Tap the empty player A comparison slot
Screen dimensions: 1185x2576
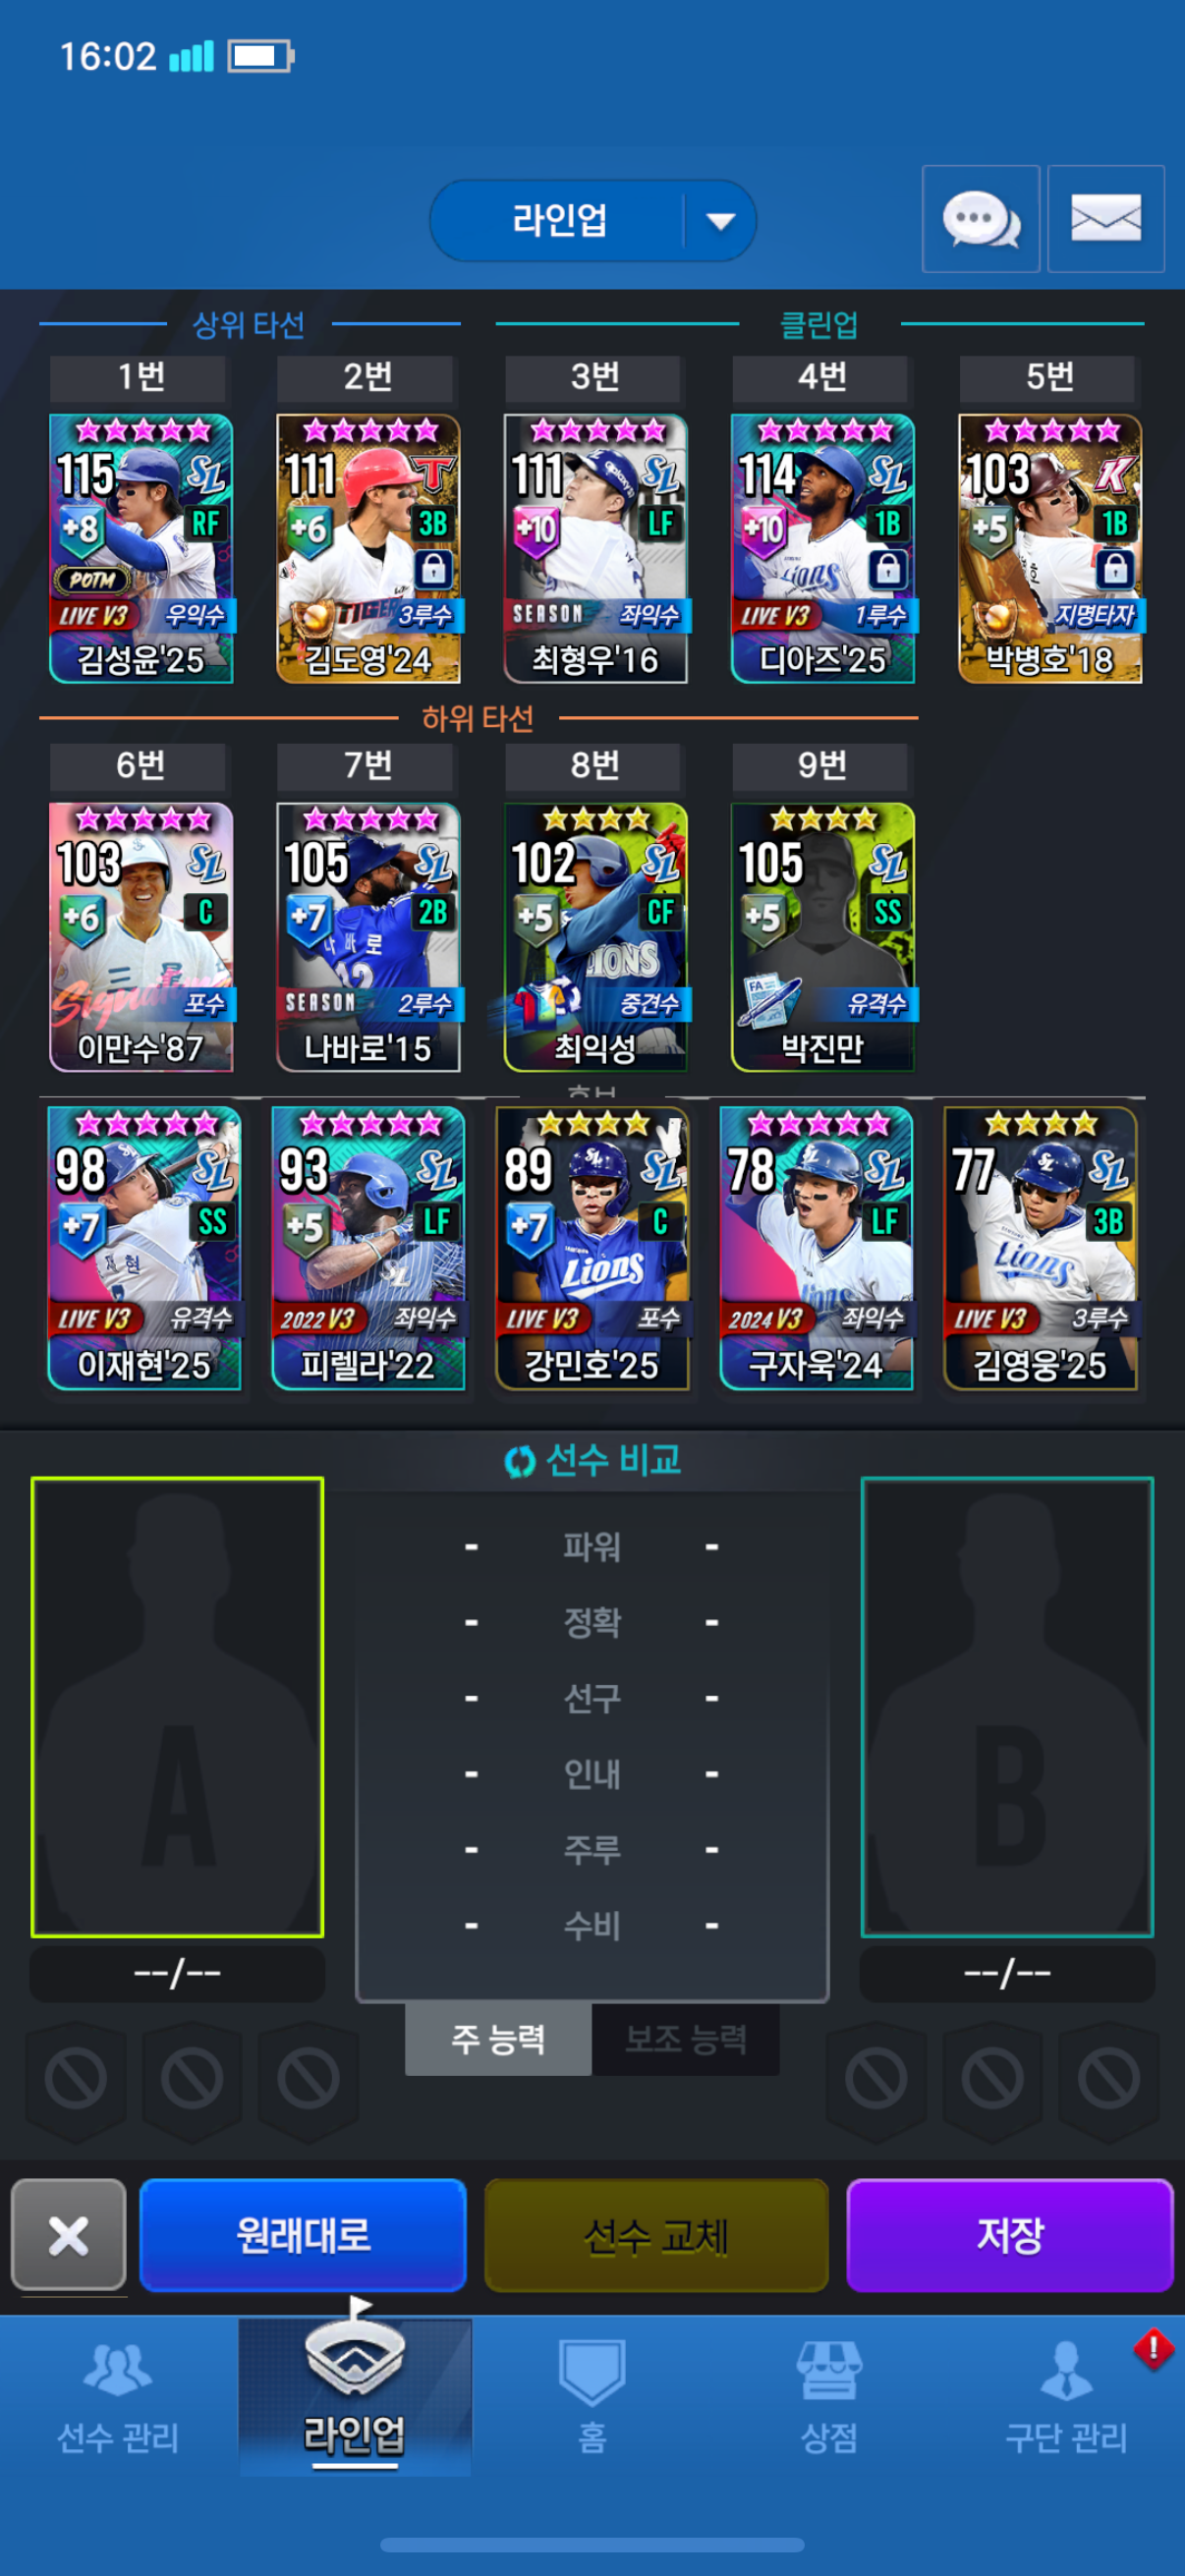177,1707
